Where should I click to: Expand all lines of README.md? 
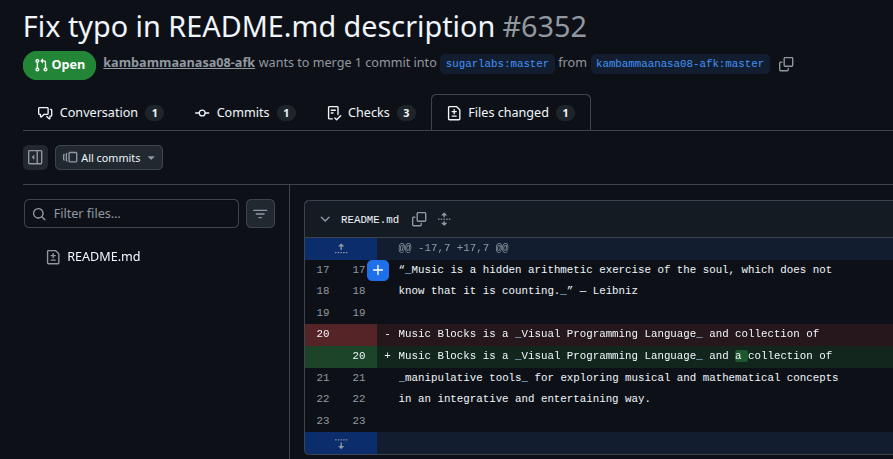(444, 219)
